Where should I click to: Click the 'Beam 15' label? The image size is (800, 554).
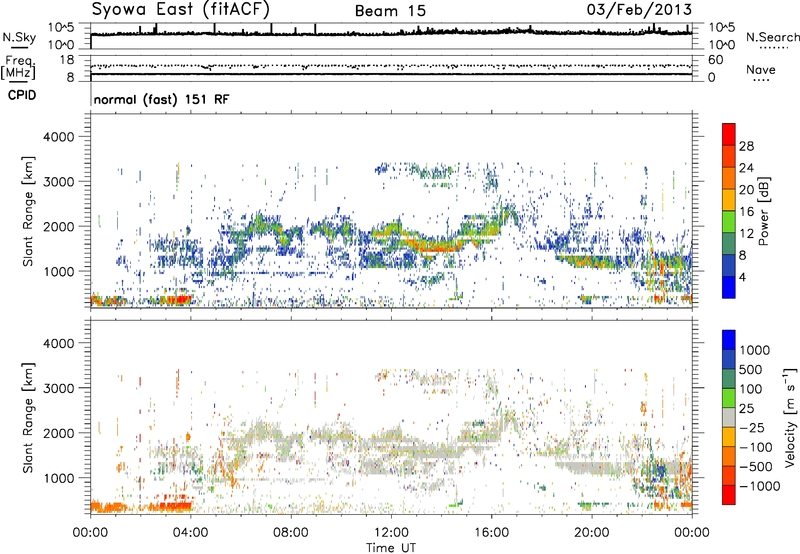point(390,11)
